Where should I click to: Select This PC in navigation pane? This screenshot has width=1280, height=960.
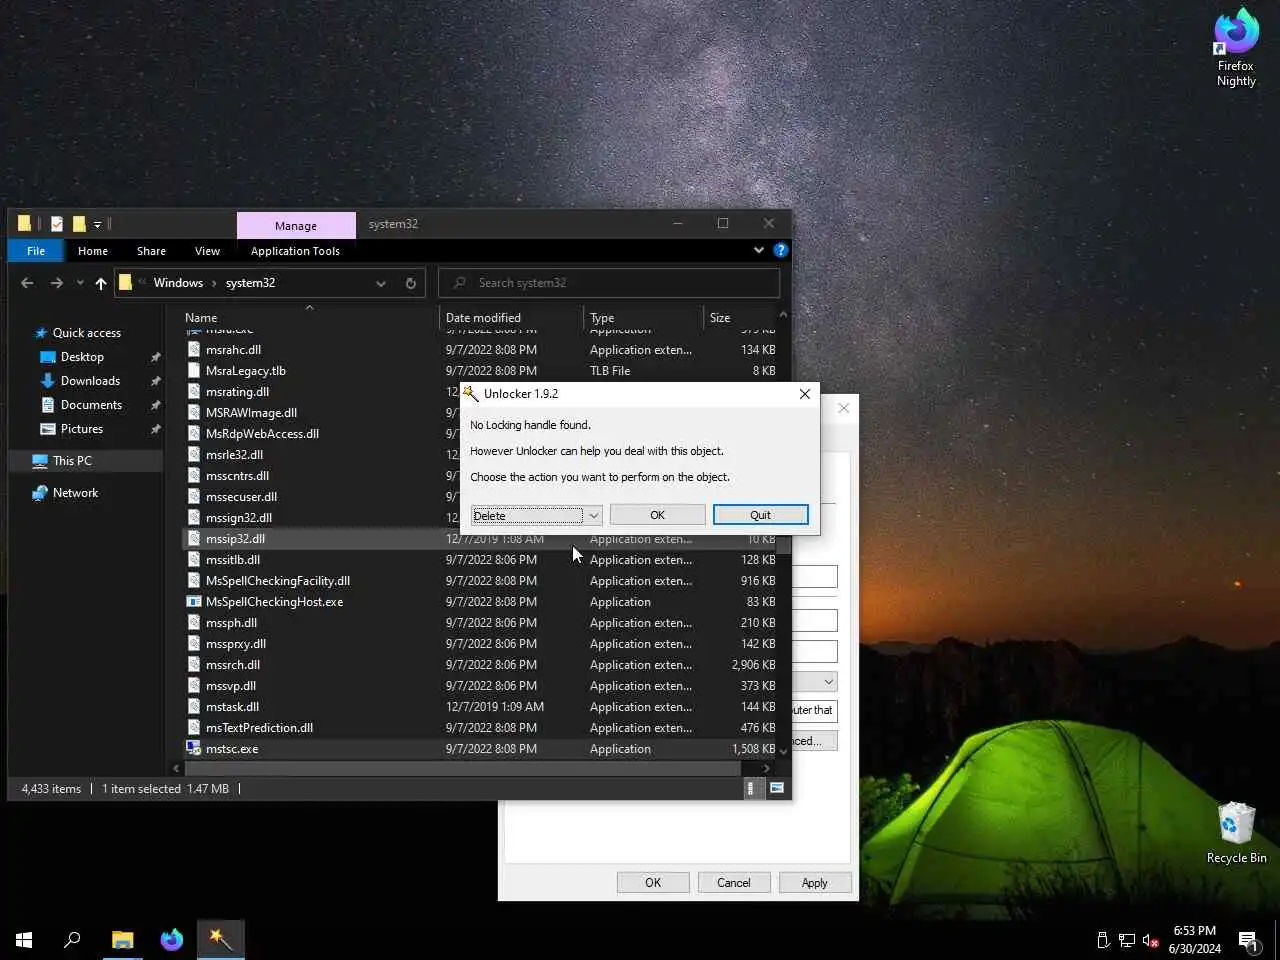(72, 461)
